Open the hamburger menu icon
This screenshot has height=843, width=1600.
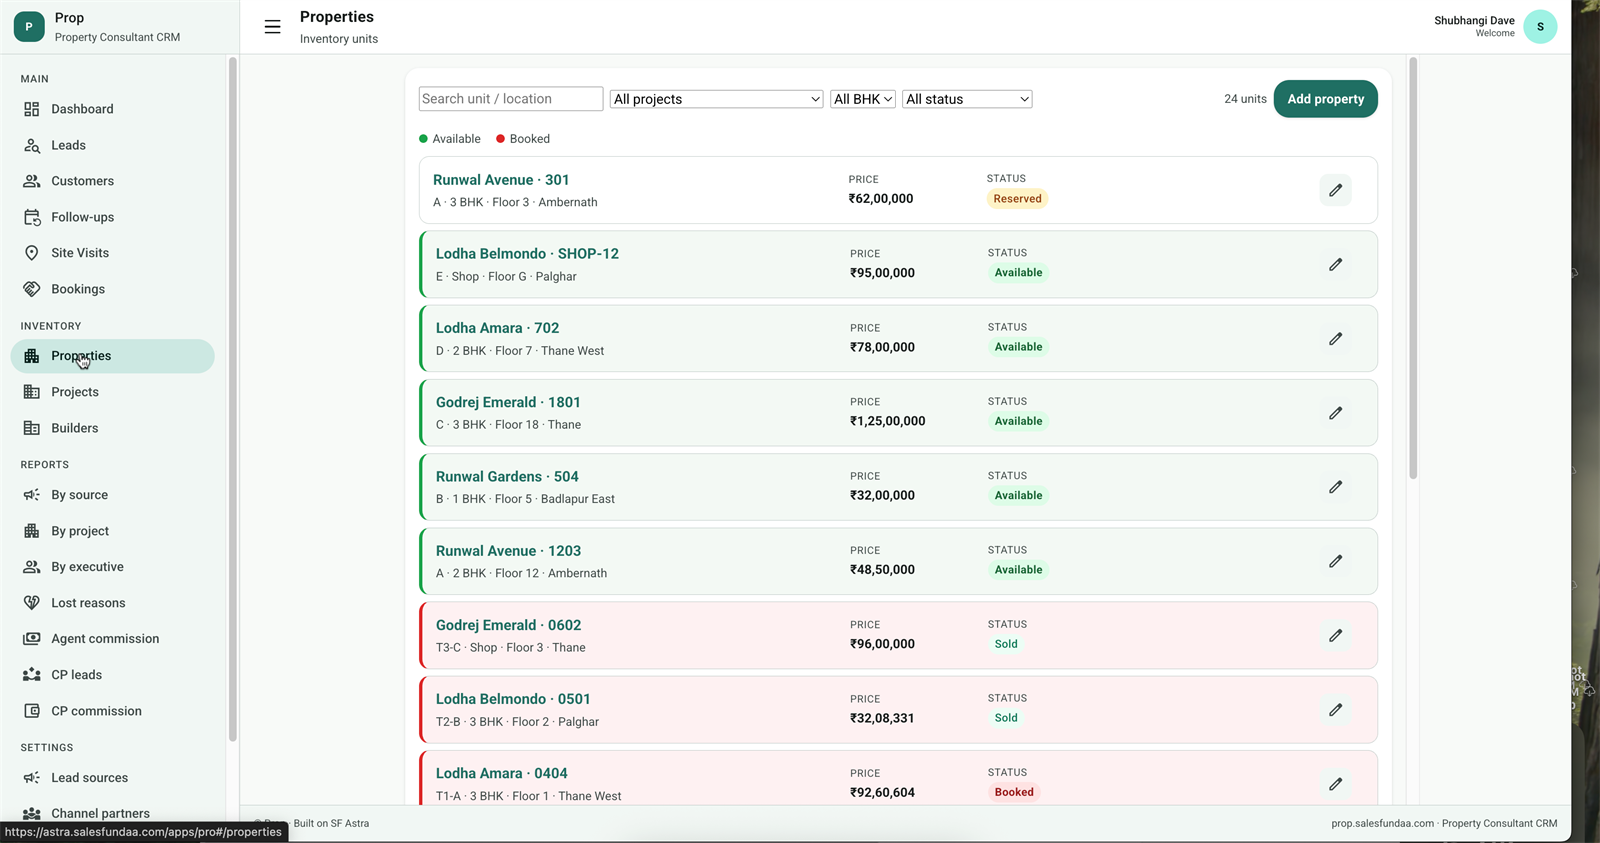pyautogui.click(x=272, y=27)
